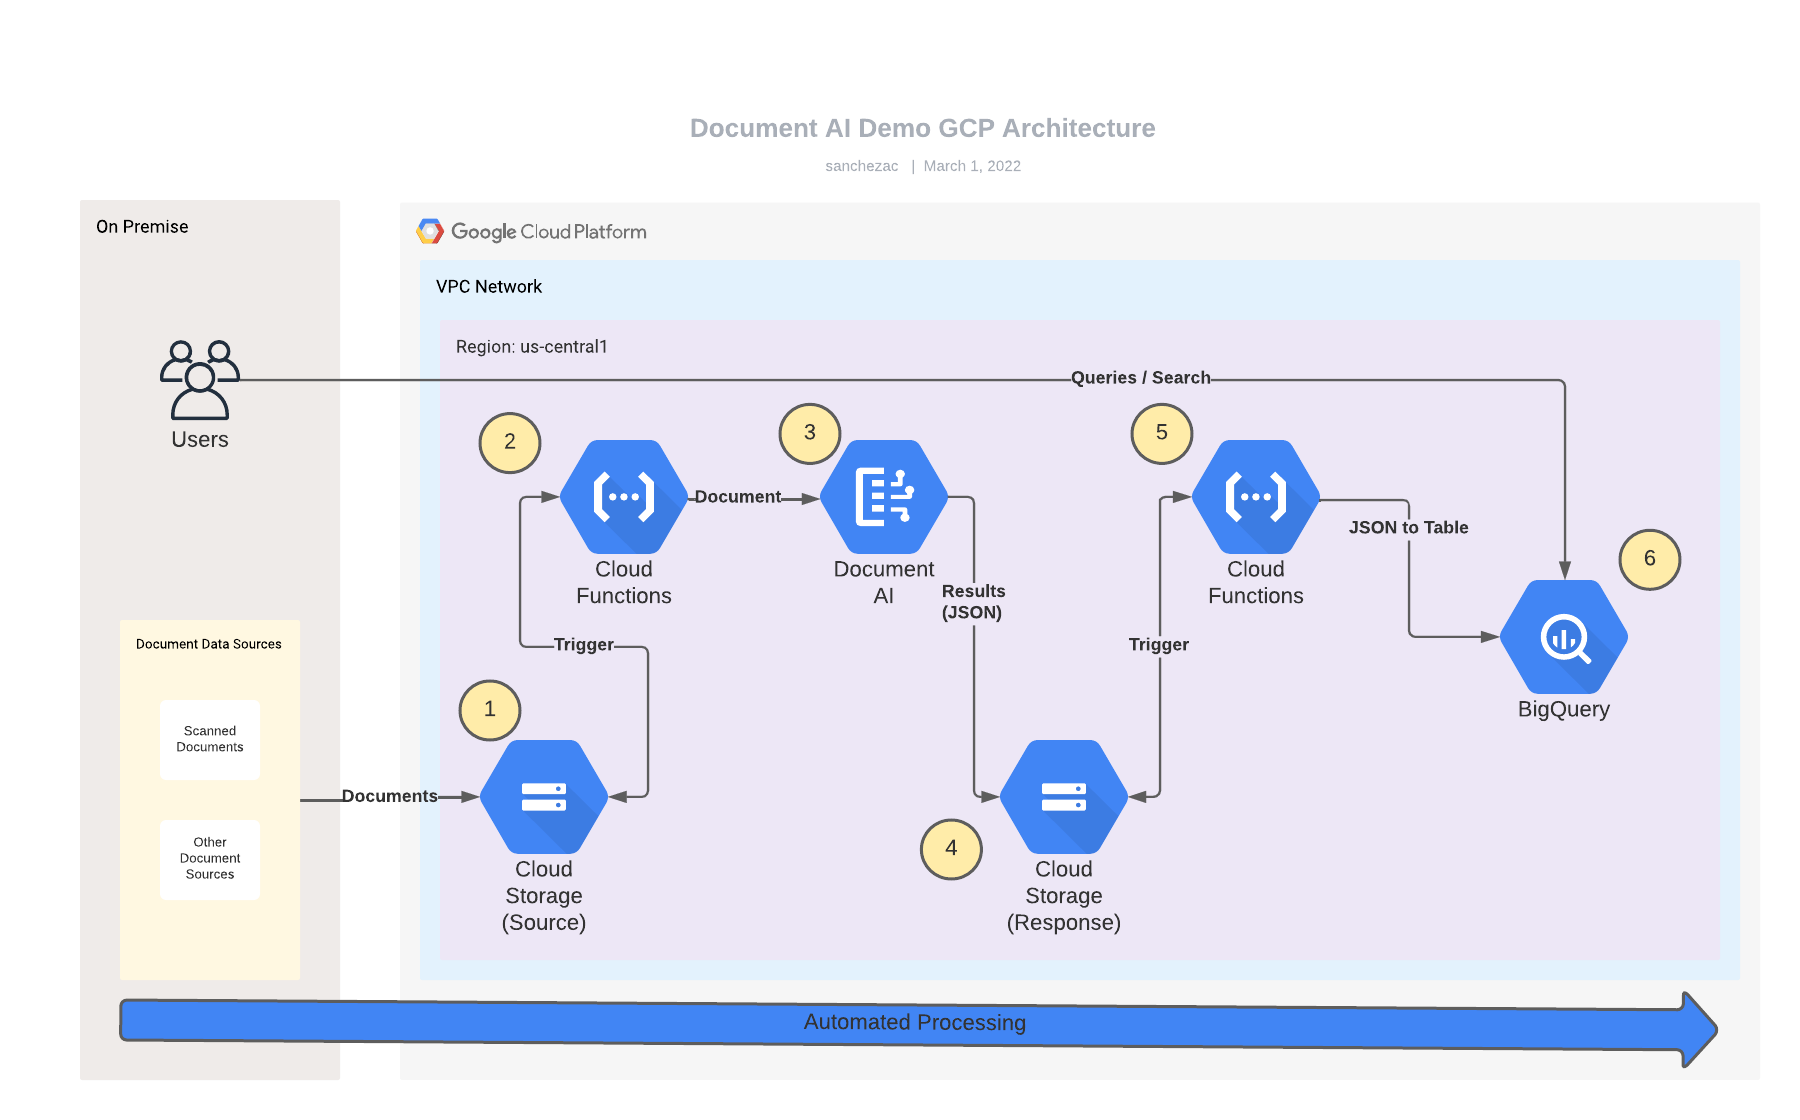Click the Cloud Storage (Response) icon
Image resolution: width=1800 pixels, height=1120 pixels.
click(x=1063, y=795)
